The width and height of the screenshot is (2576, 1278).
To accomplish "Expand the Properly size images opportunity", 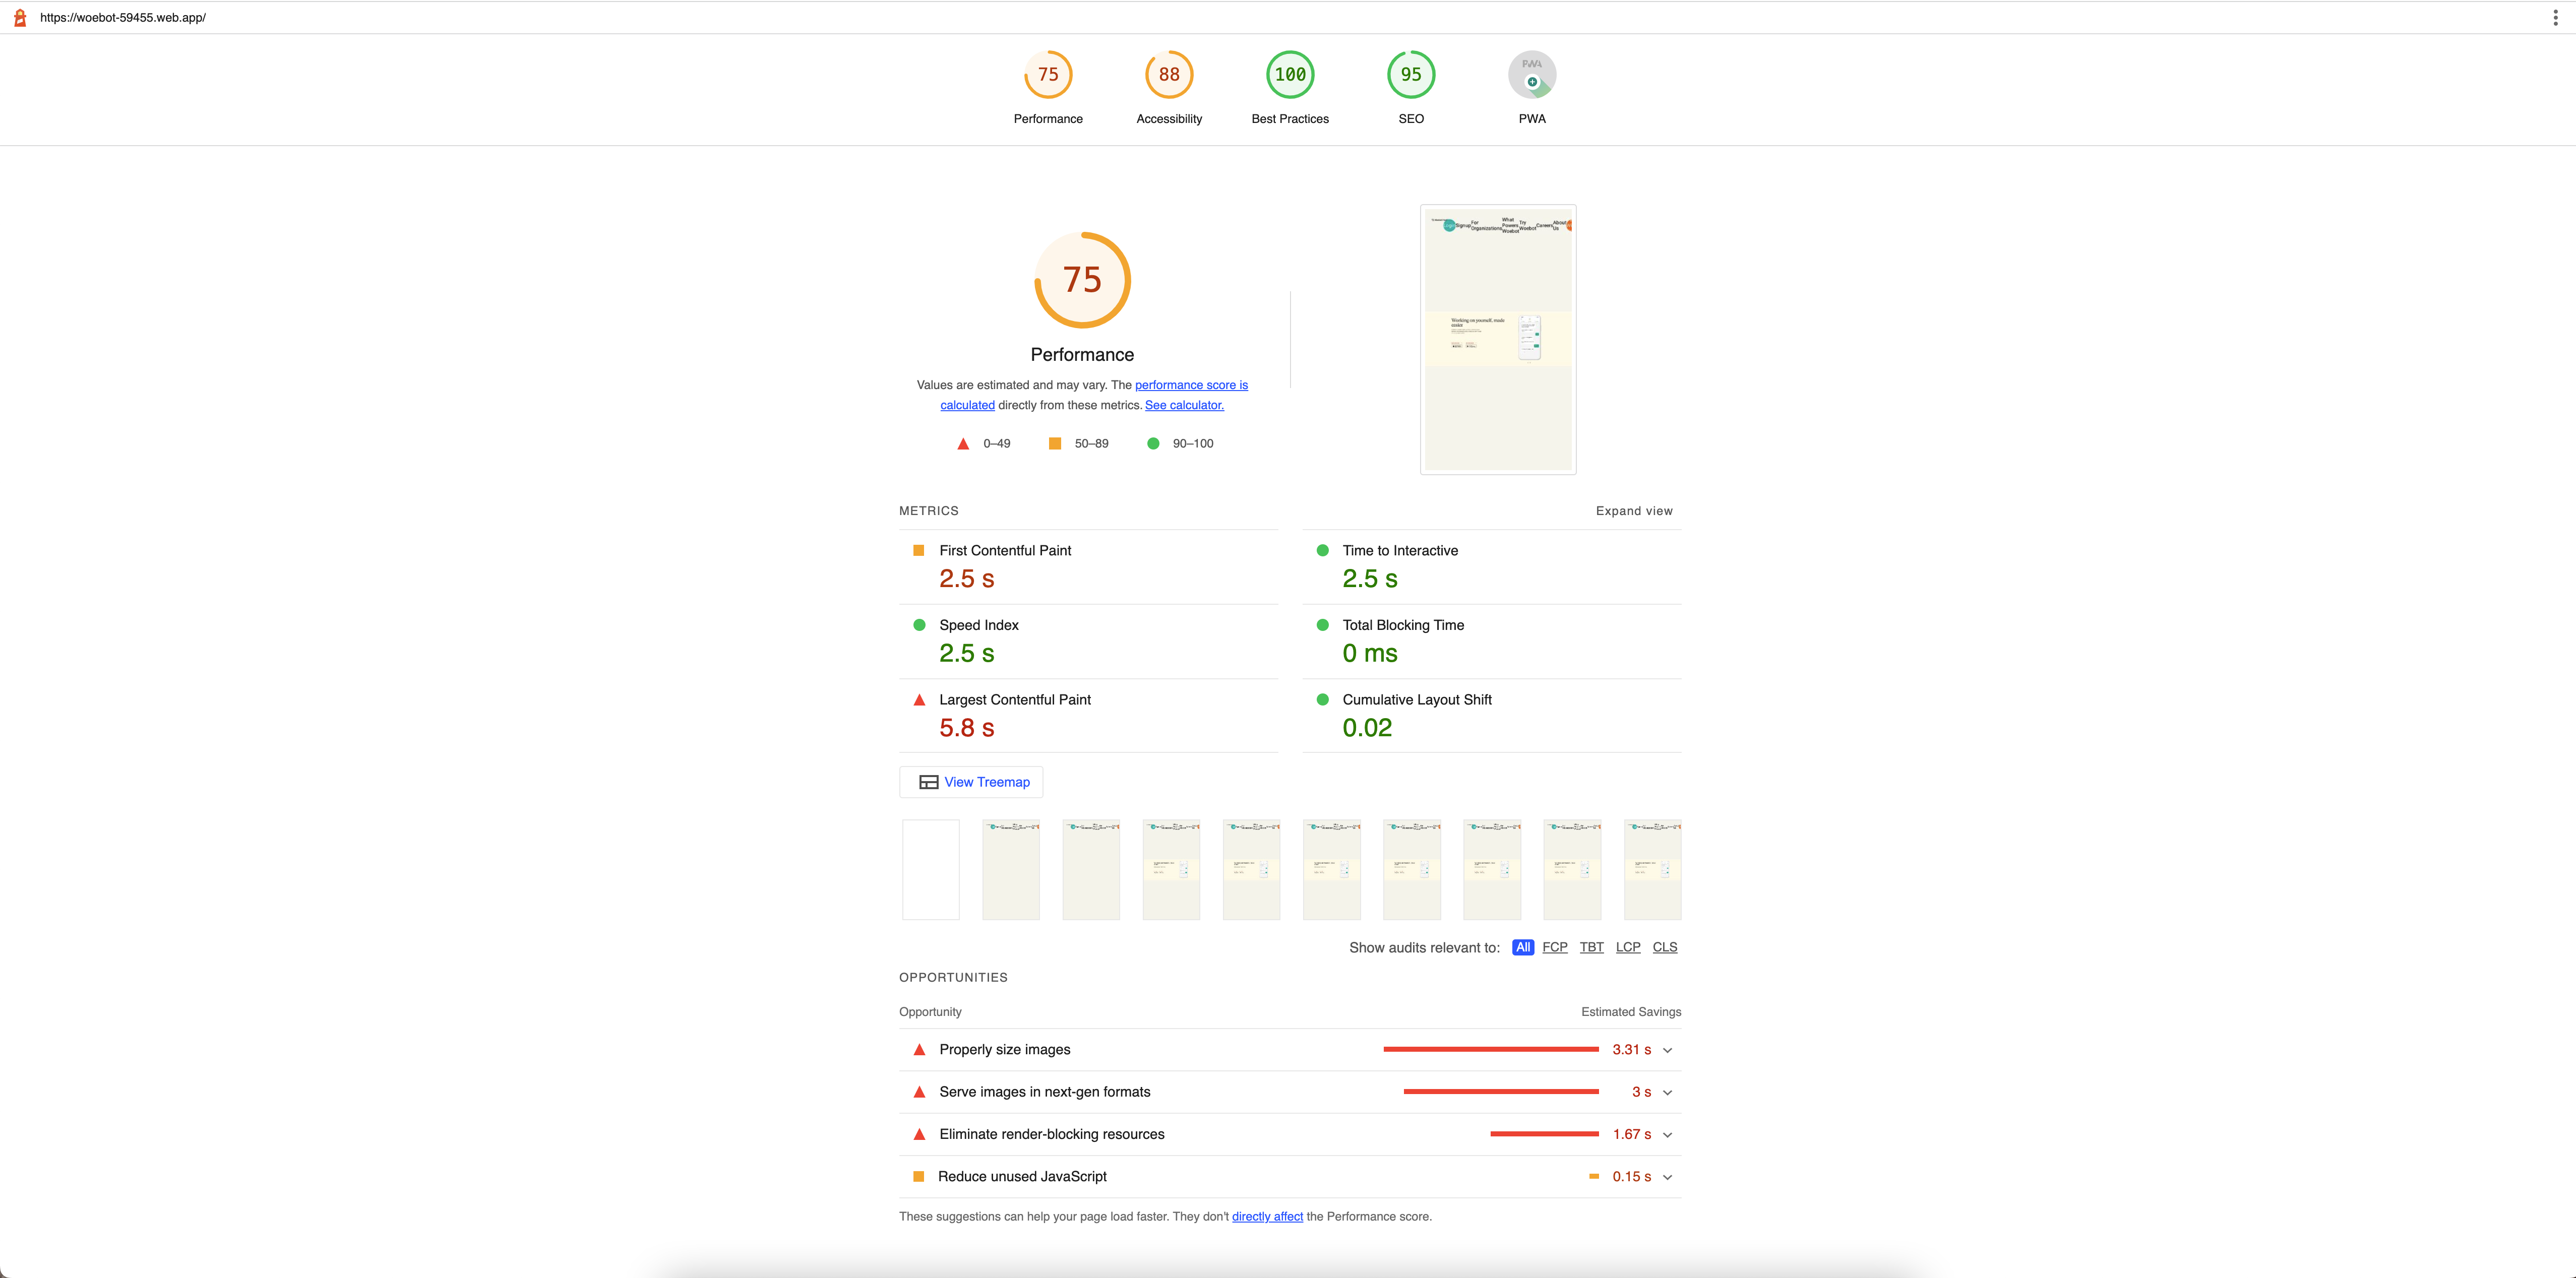I will (x=1667, y=1050).
